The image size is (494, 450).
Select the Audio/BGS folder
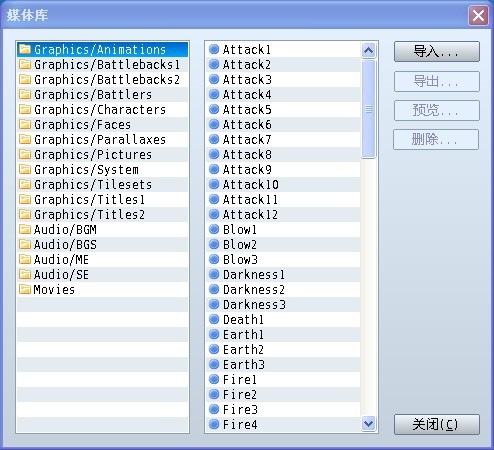tap(102, 244)
